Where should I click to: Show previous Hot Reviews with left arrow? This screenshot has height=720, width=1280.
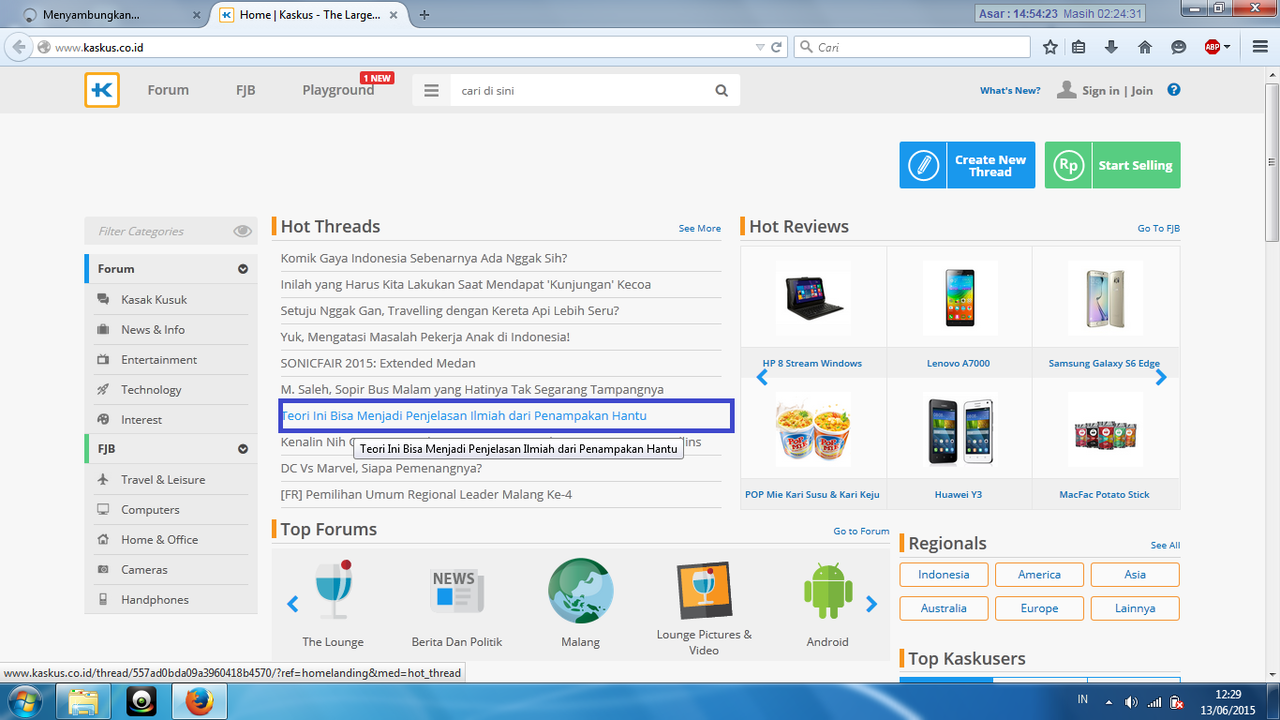(x=762, y=377)
